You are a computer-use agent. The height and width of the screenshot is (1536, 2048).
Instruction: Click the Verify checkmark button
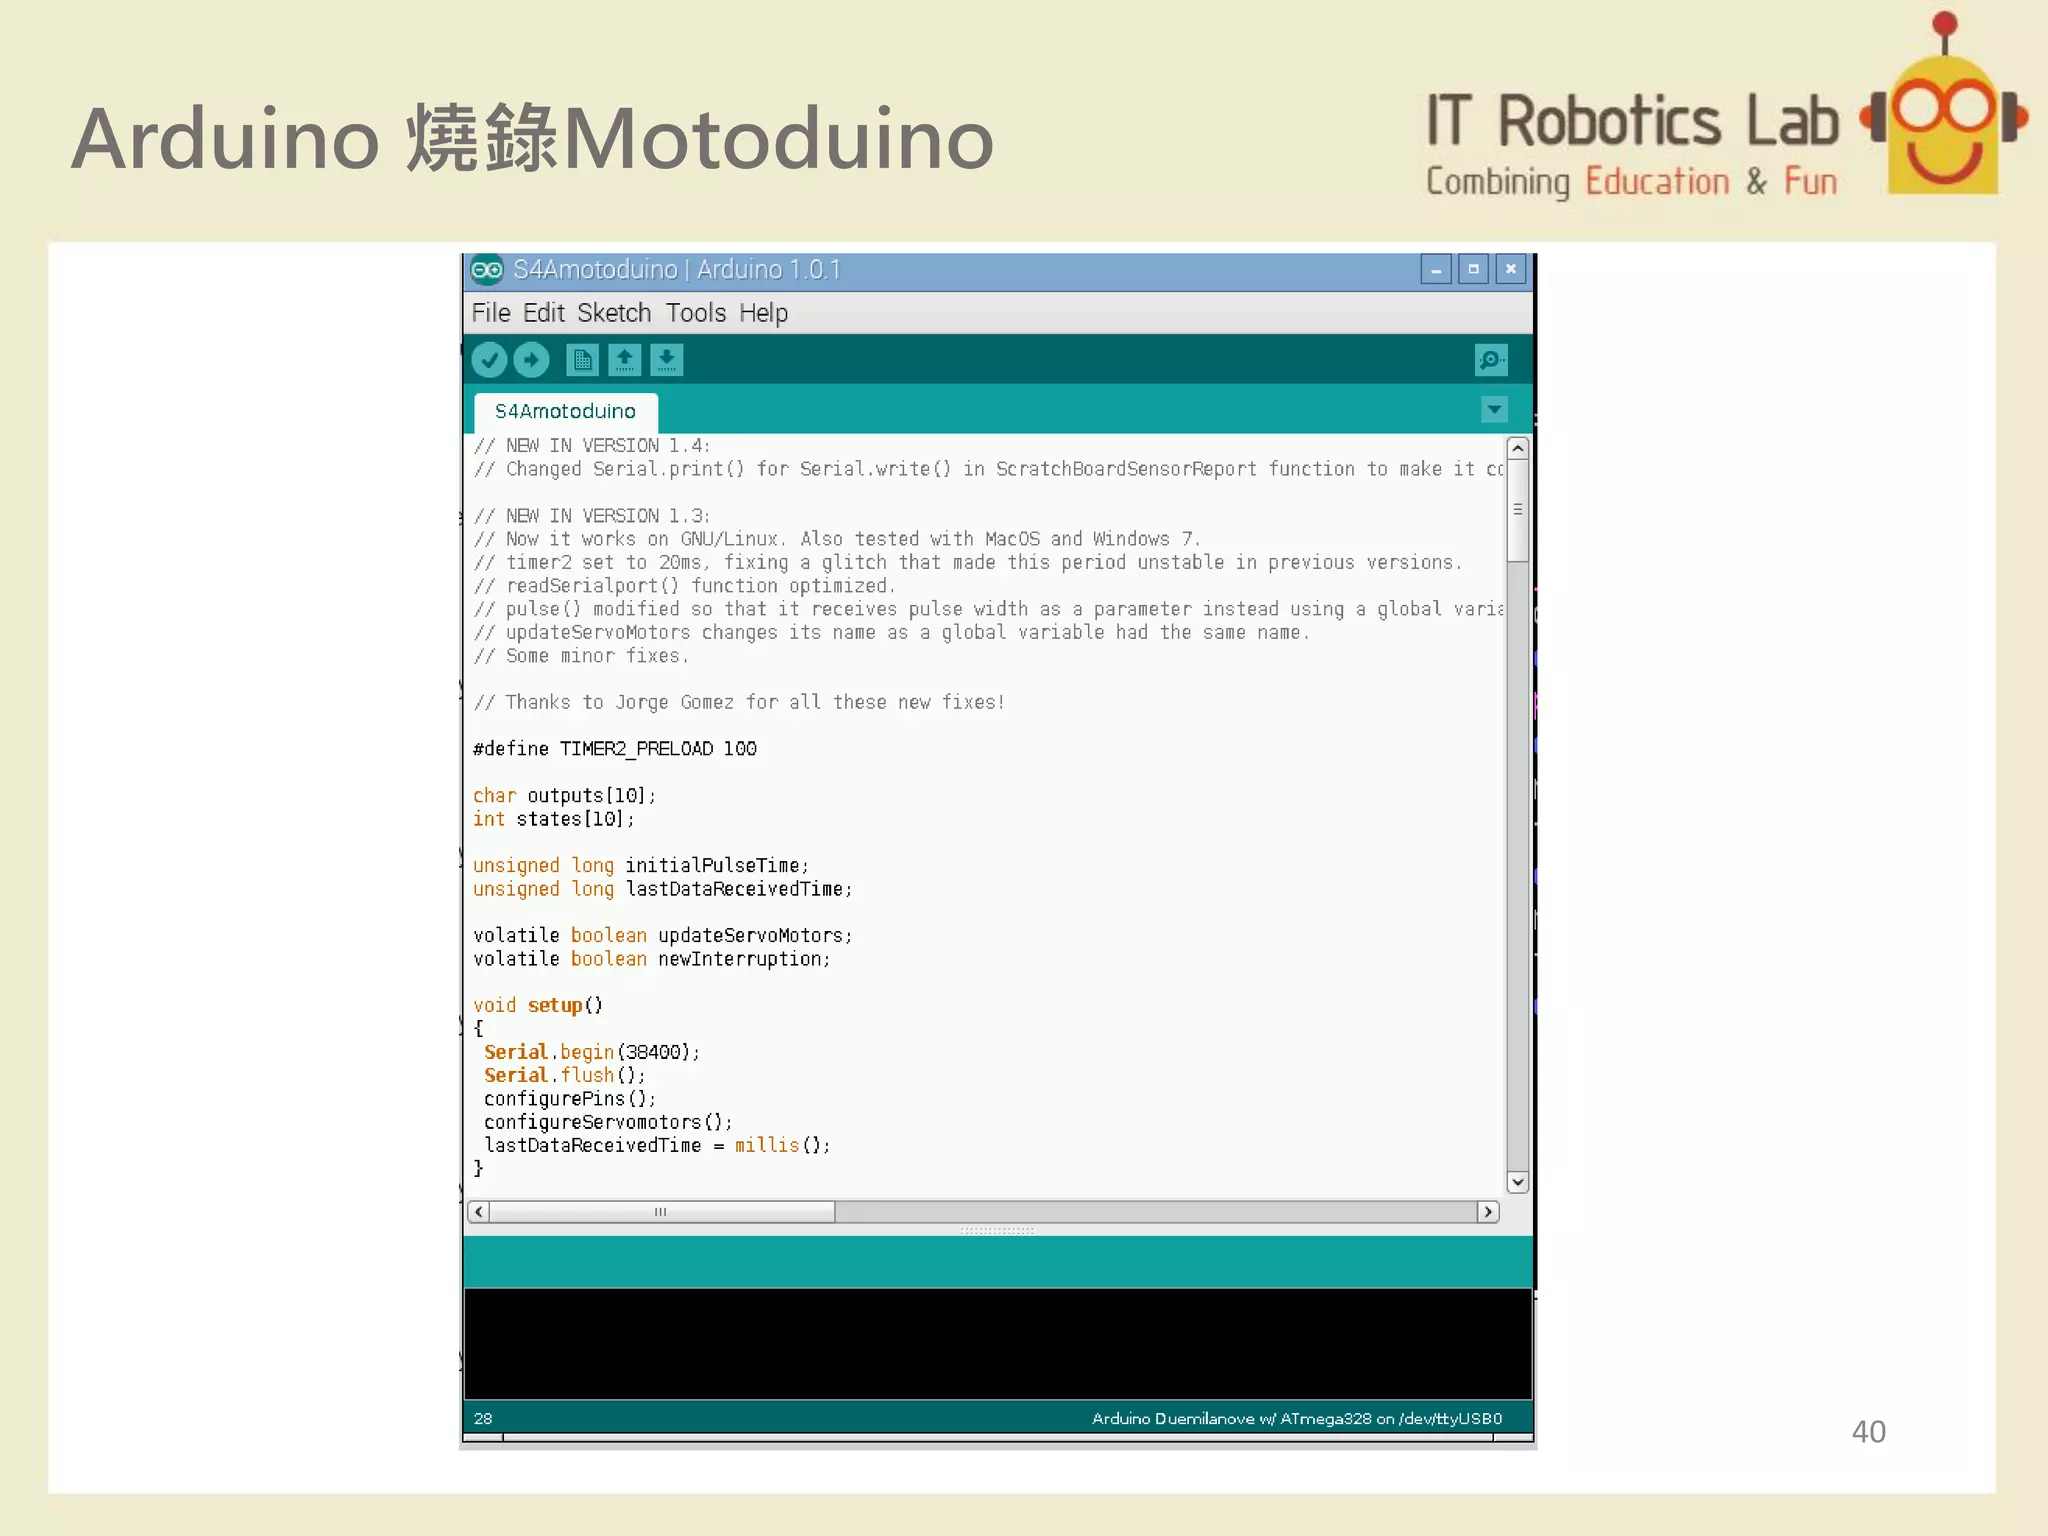tap(489, 359)
